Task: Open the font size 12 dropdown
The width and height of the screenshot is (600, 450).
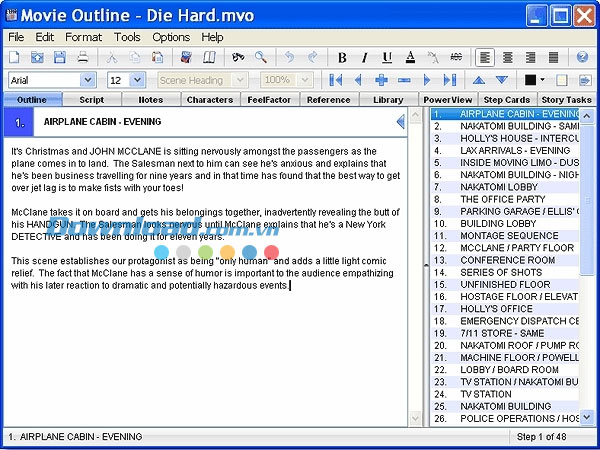Action: click(x=137, y=80)
